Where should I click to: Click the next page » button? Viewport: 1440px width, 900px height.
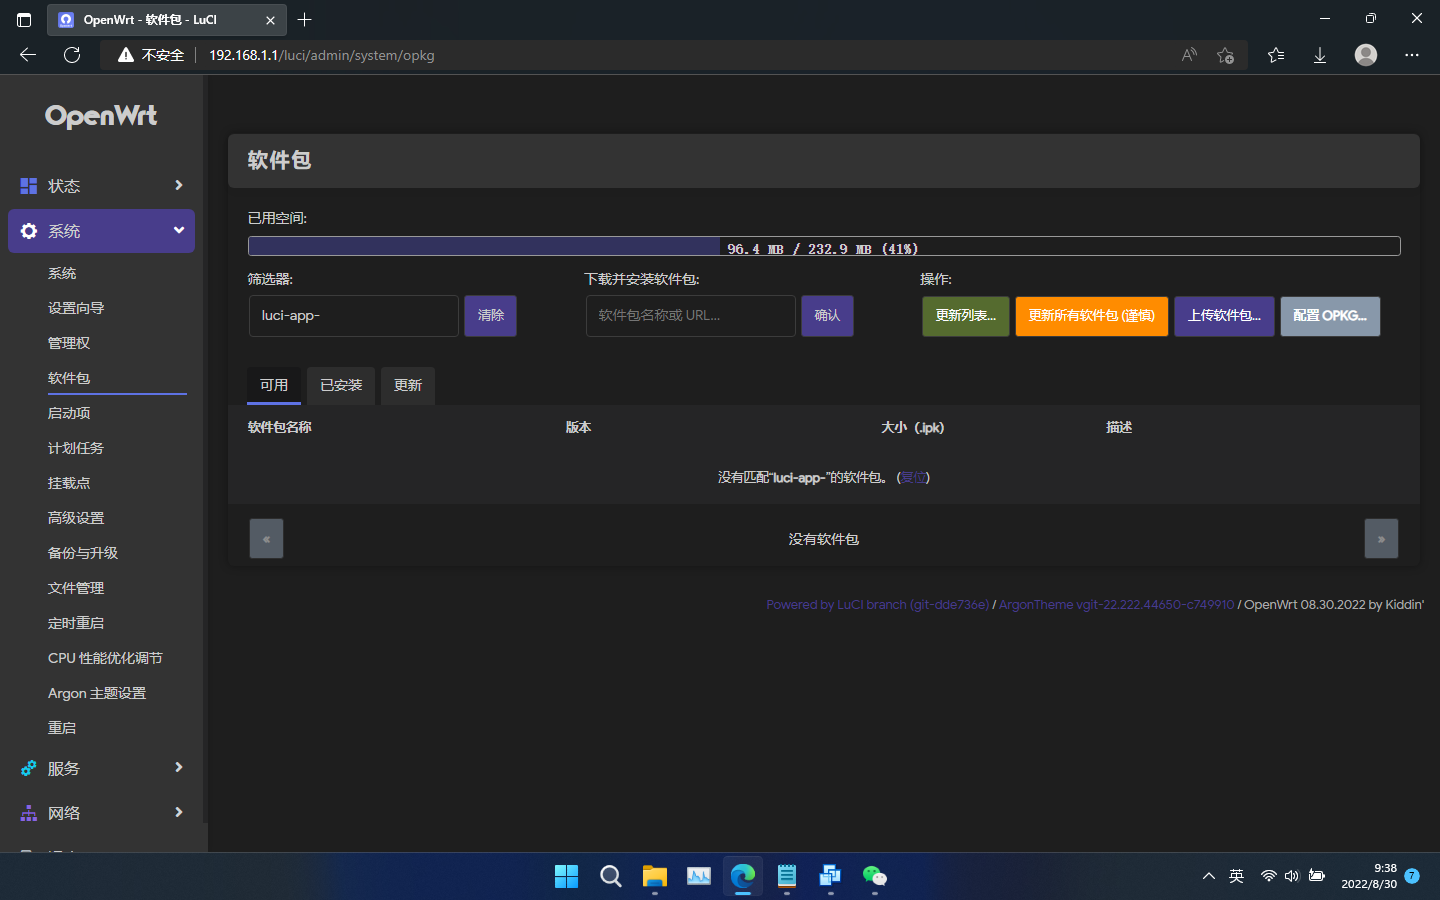(1381, 539)
